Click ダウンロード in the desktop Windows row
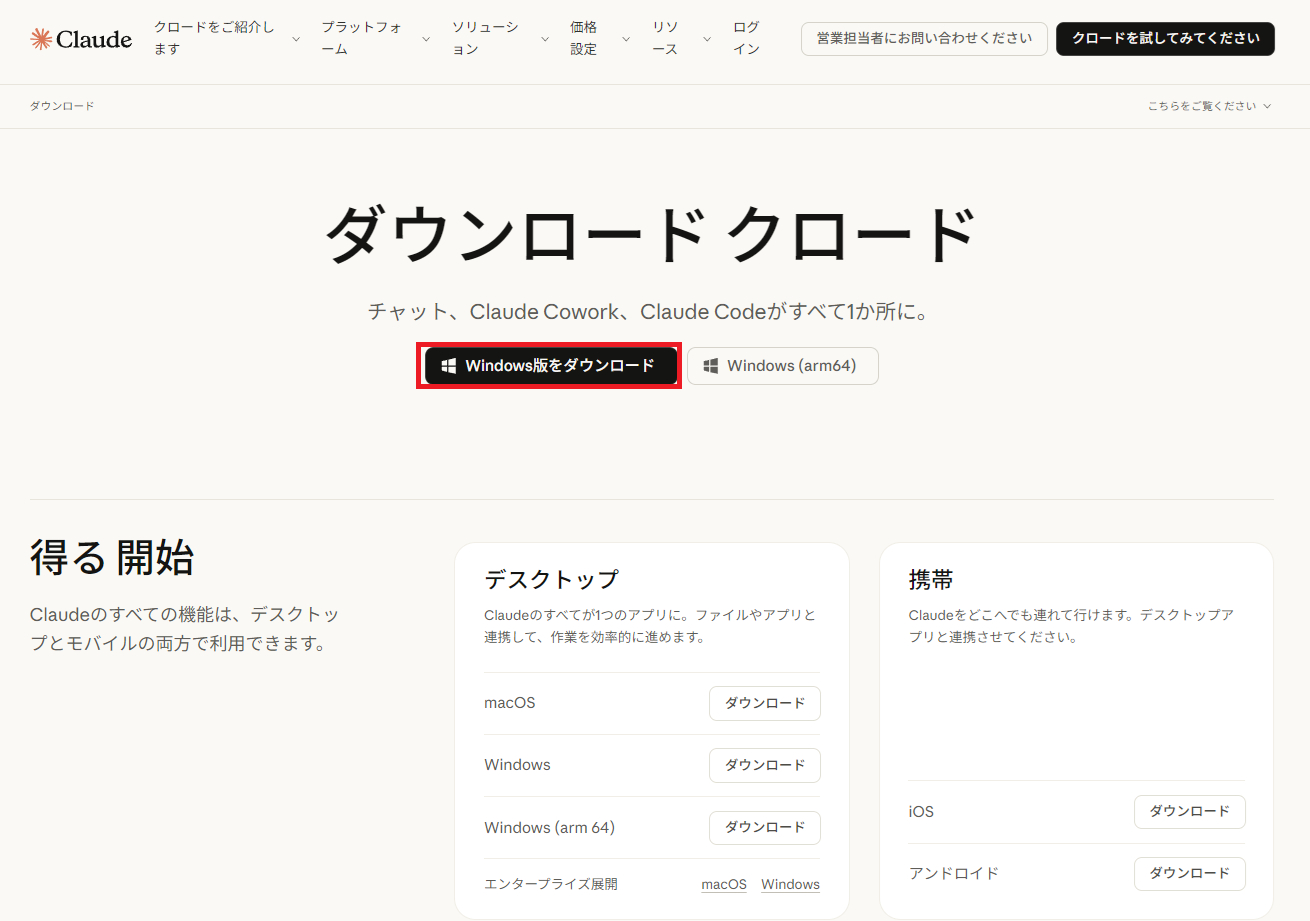The width and height of the screenshot is (1310, 921). coord(765,765)
